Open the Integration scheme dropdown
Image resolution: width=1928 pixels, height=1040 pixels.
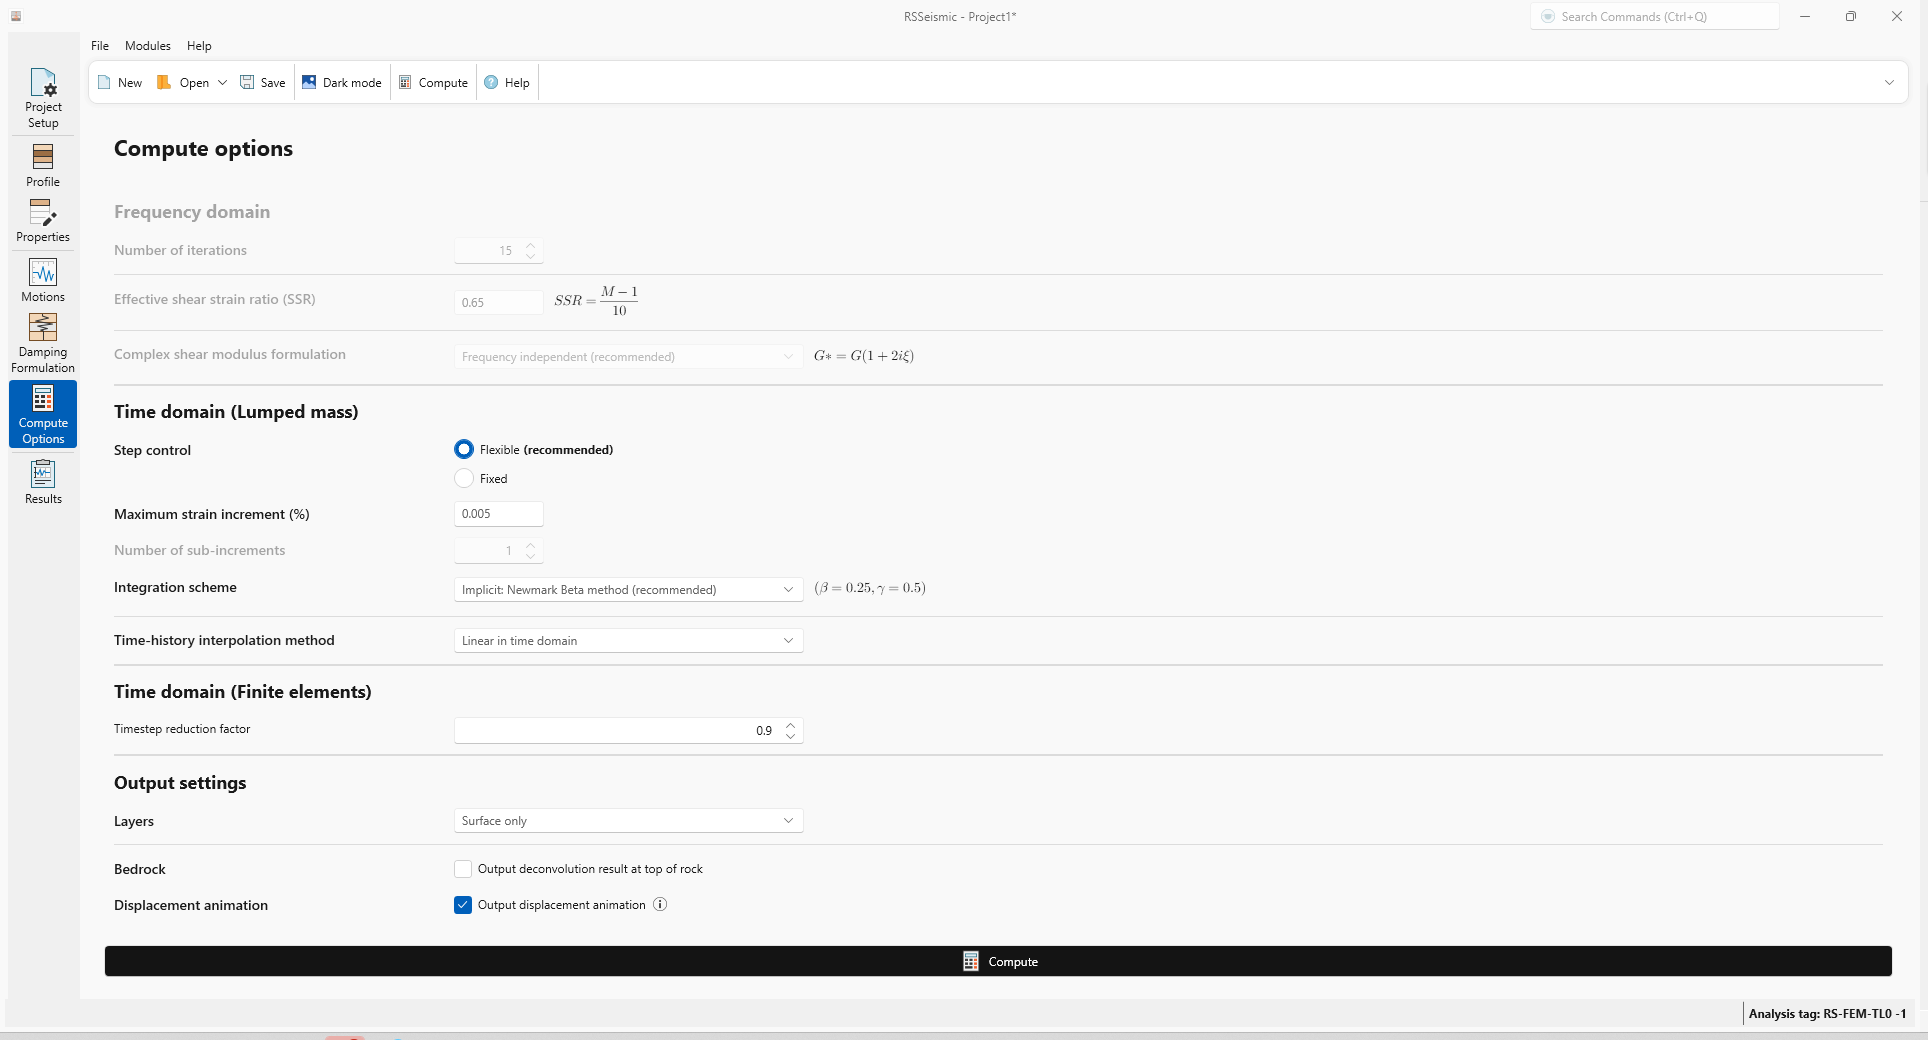(x=628, y=590)
